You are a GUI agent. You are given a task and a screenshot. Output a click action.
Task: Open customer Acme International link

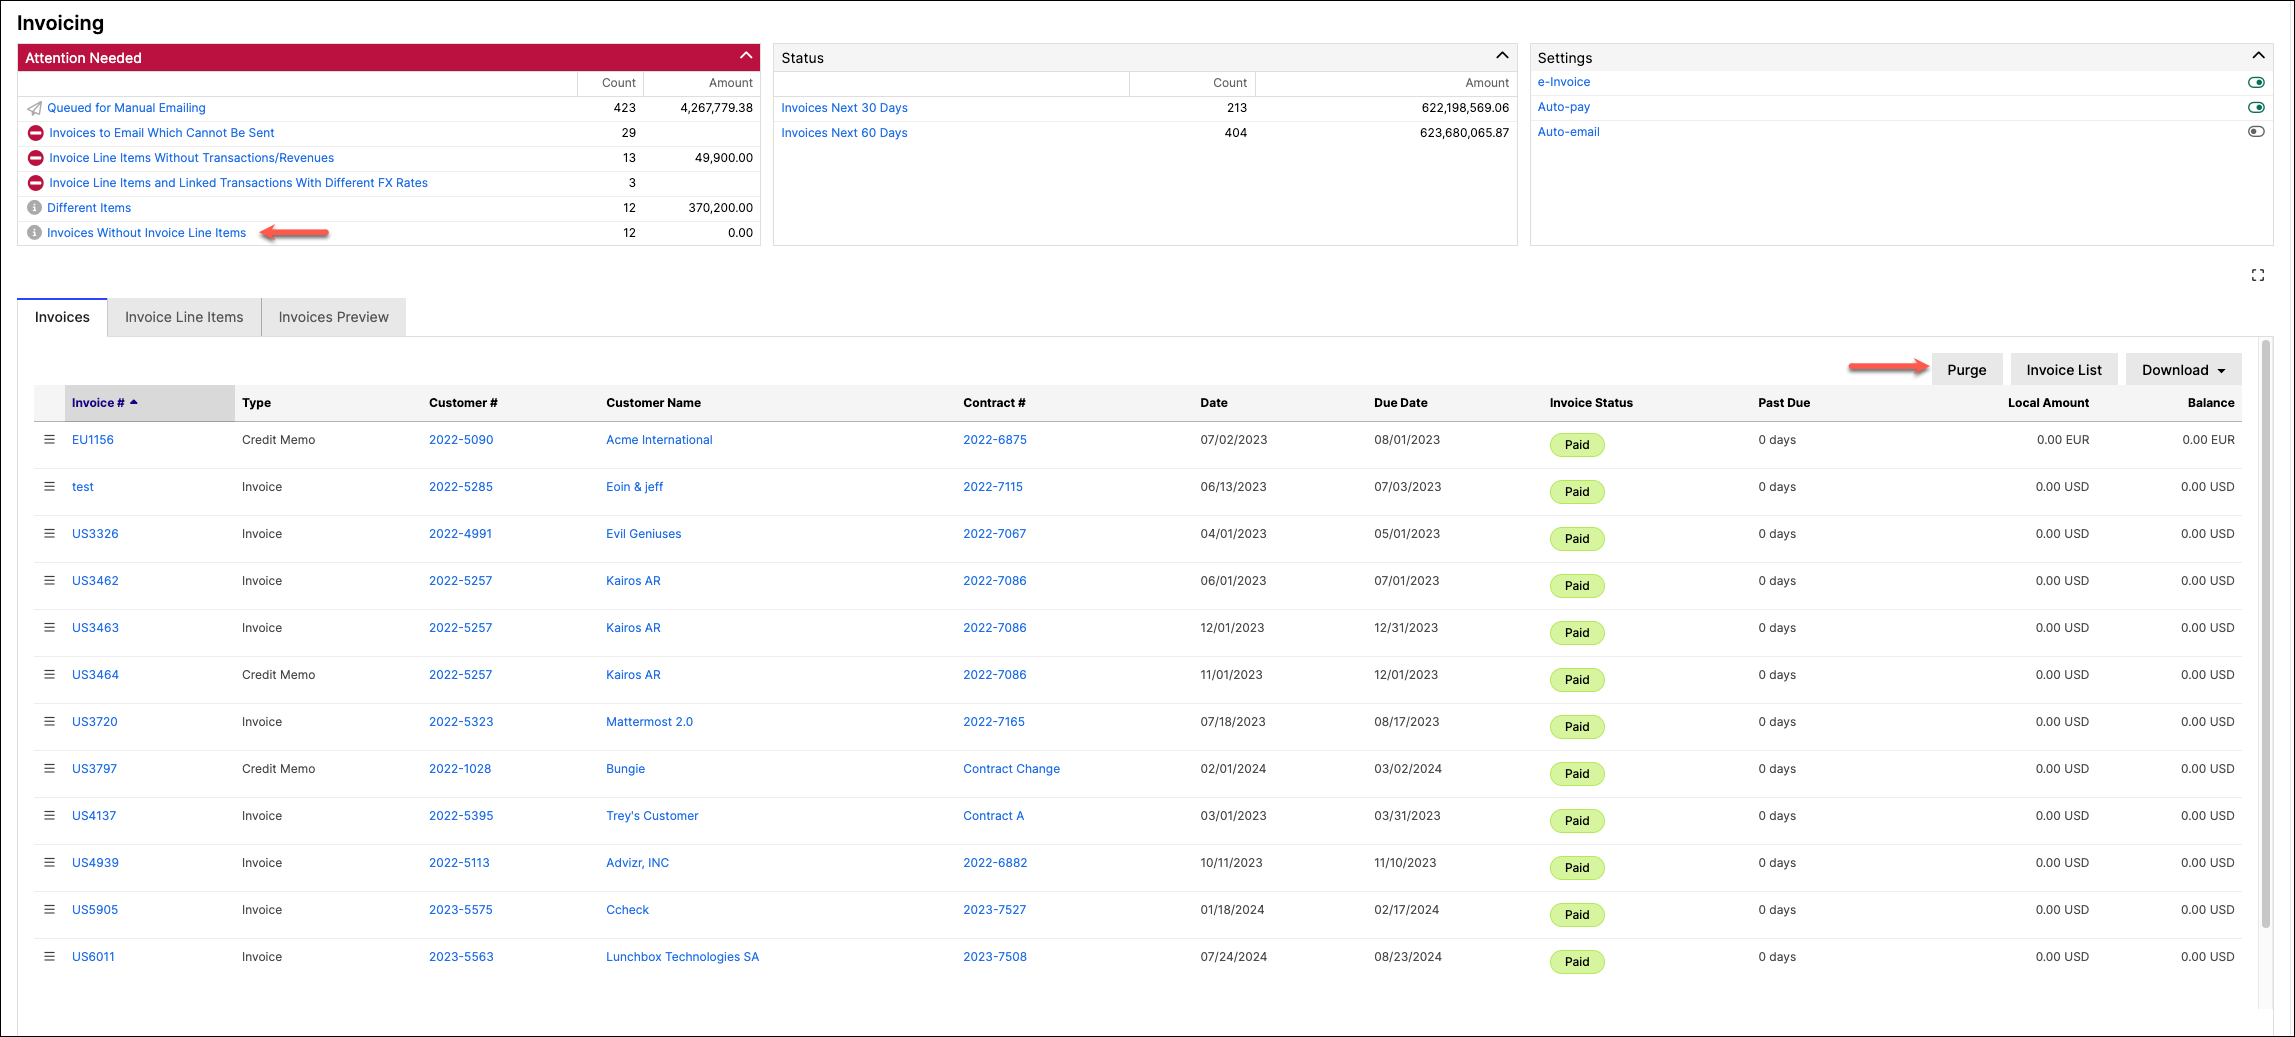point(659,440)
